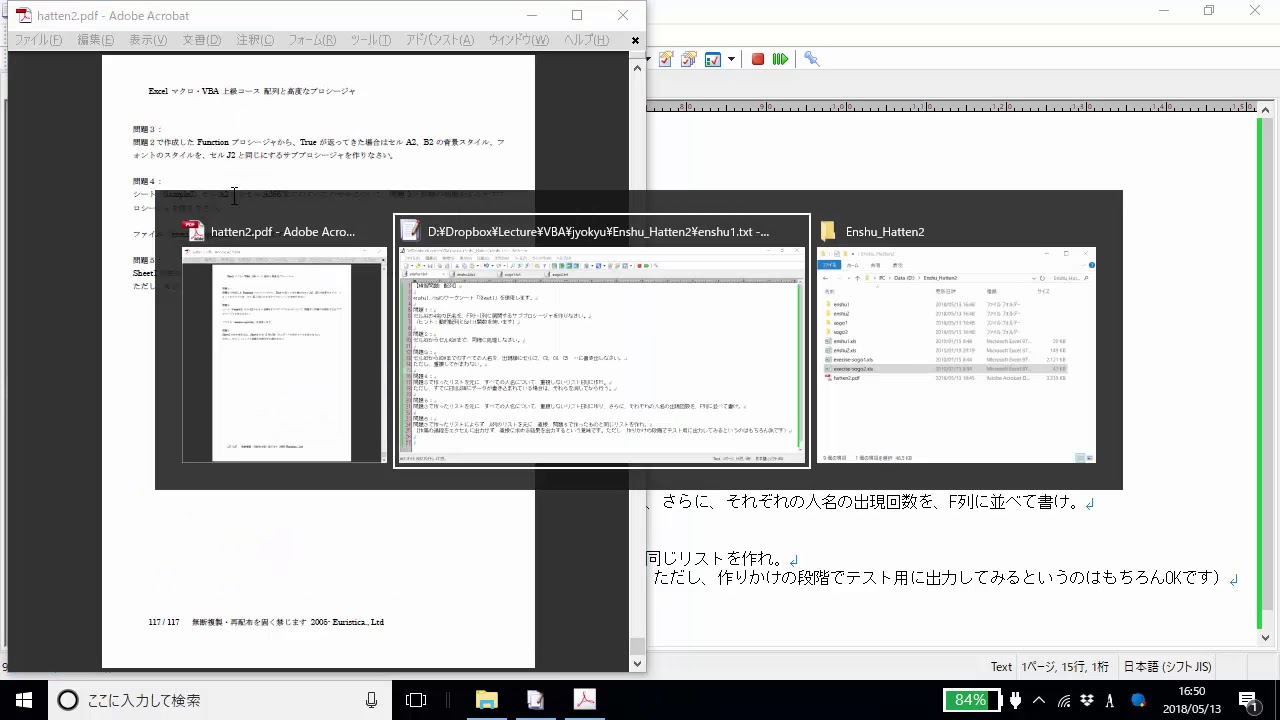Open Adobe Acrobat from the taskbar
This screenshot has width=1280, height=720.
pyautogui.click(x=585, y=700)
